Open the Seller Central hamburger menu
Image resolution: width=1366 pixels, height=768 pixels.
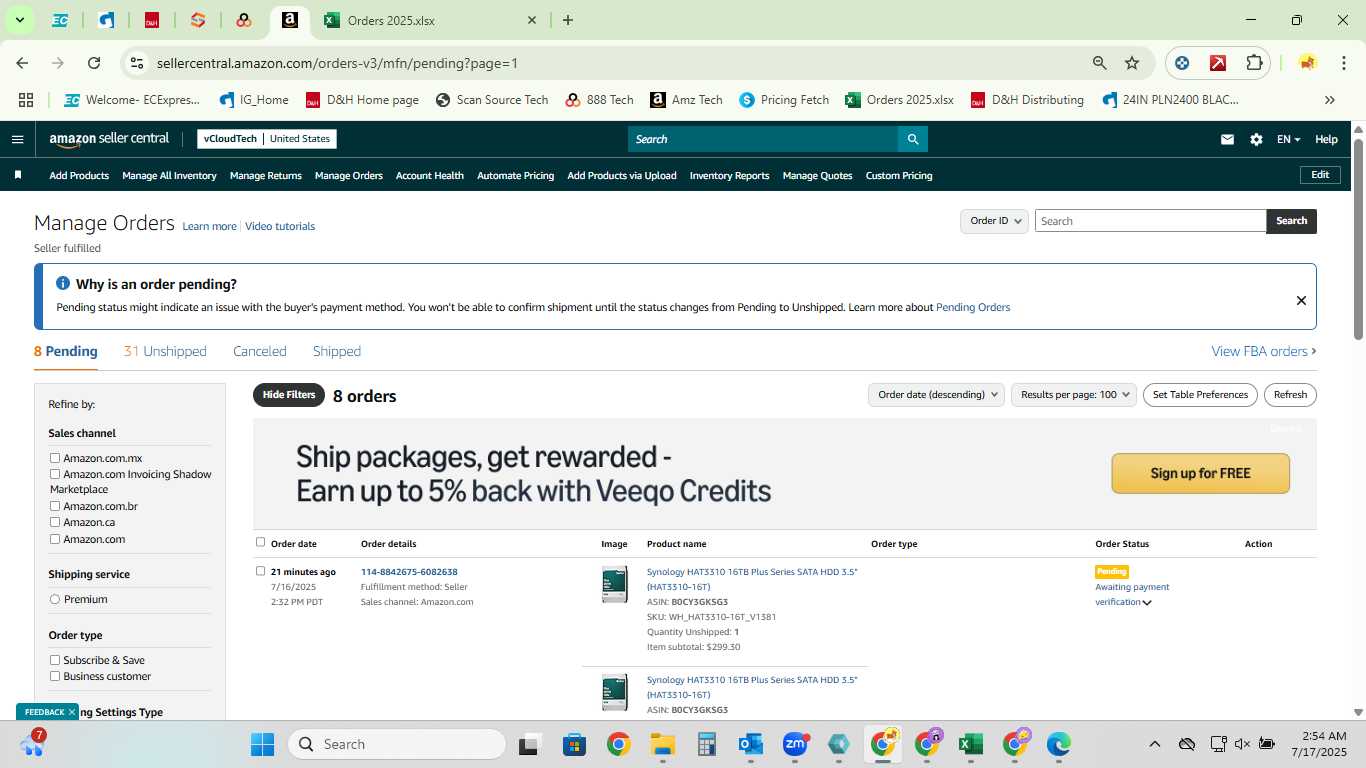pyautogui.click(x=17, y=139)
